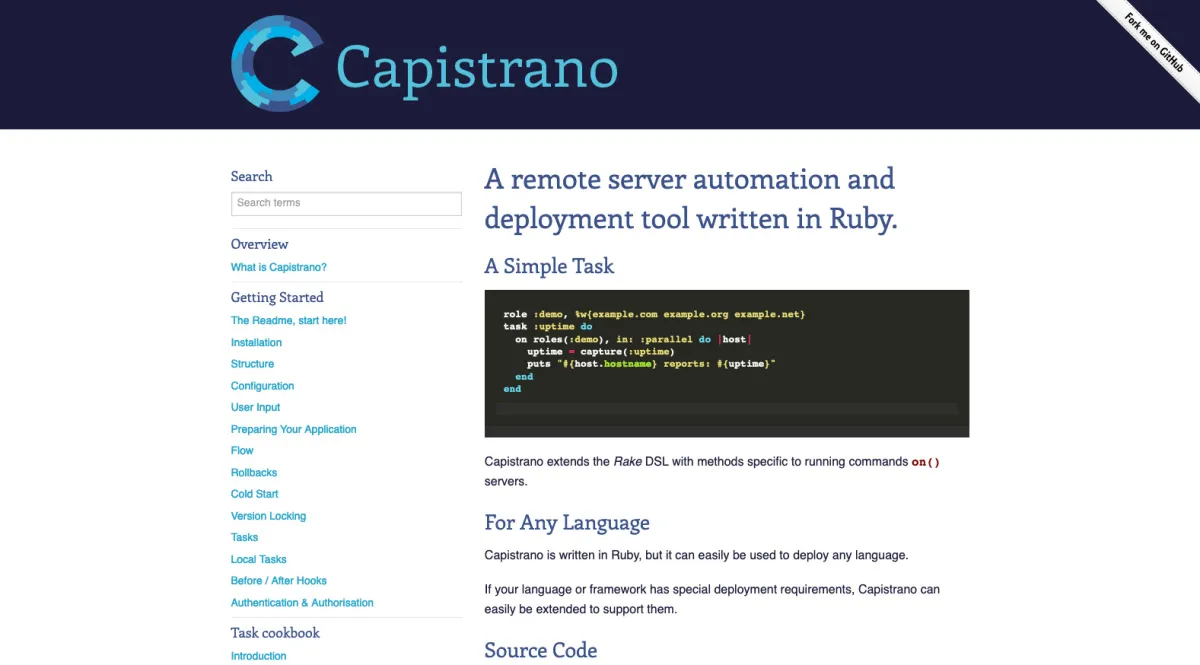Go to the Installation page

[256, 342]
